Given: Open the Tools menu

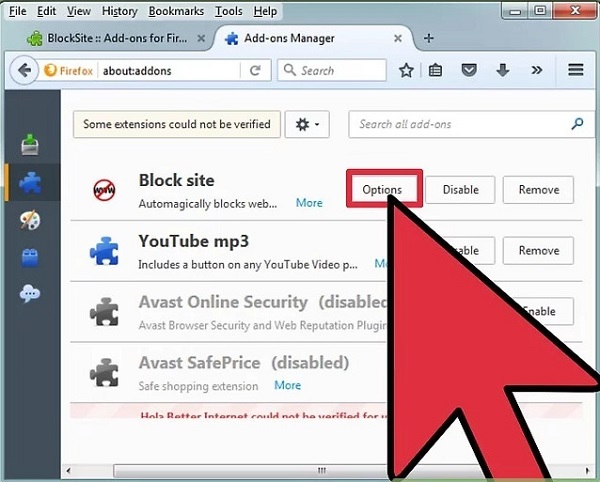Looking at the screenshot, I should coord(228,11).
